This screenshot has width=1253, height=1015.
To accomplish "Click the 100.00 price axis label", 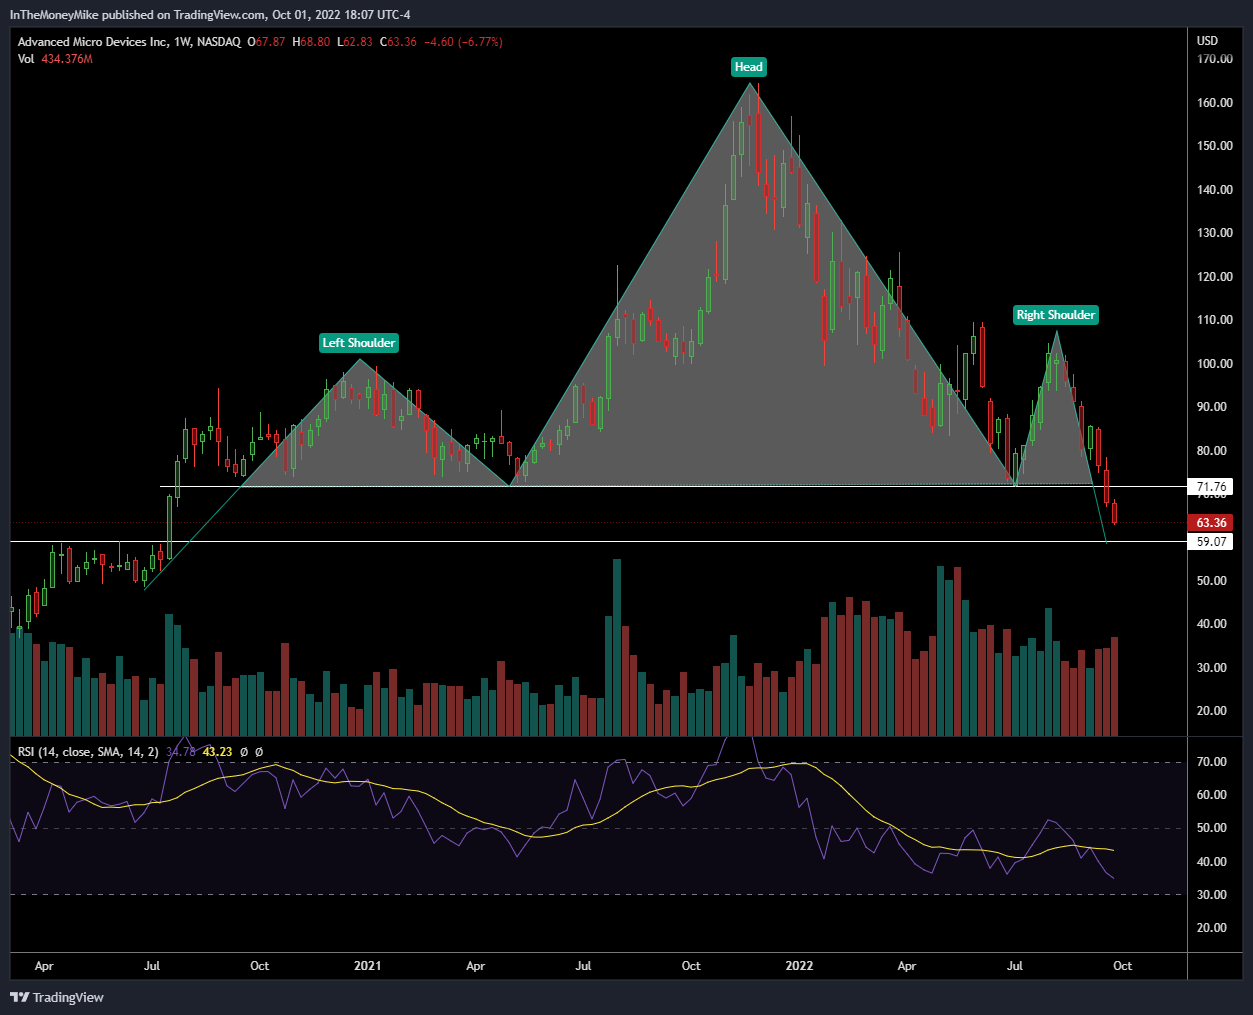I will (x=1215, y=364).
